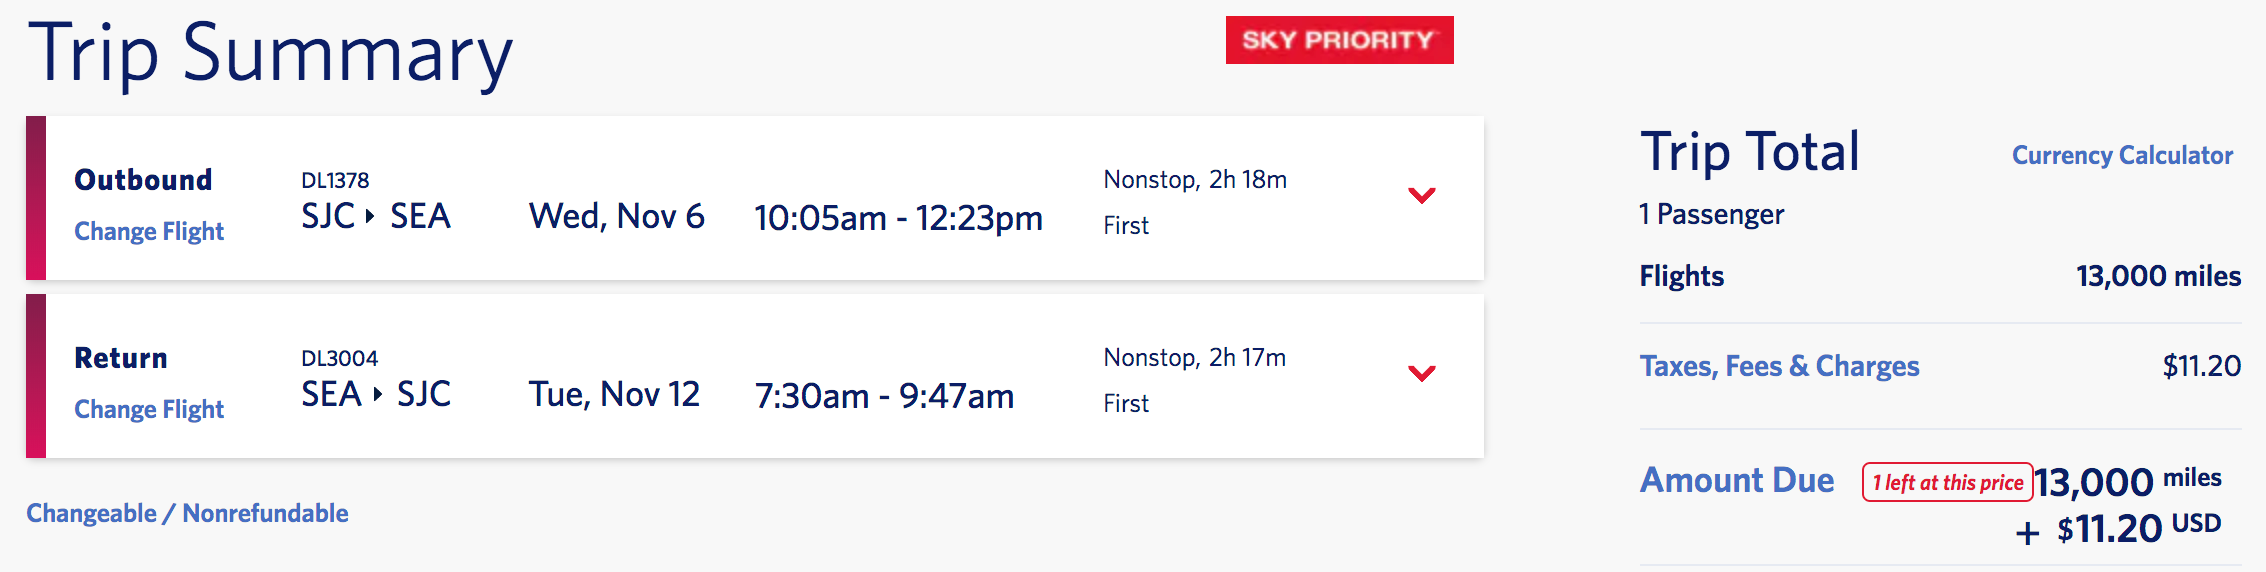Viewport: 2266px width, 572px height.
Task: Click the Amount Due link
Action: pyautogui.click(x=1737, y=480)
